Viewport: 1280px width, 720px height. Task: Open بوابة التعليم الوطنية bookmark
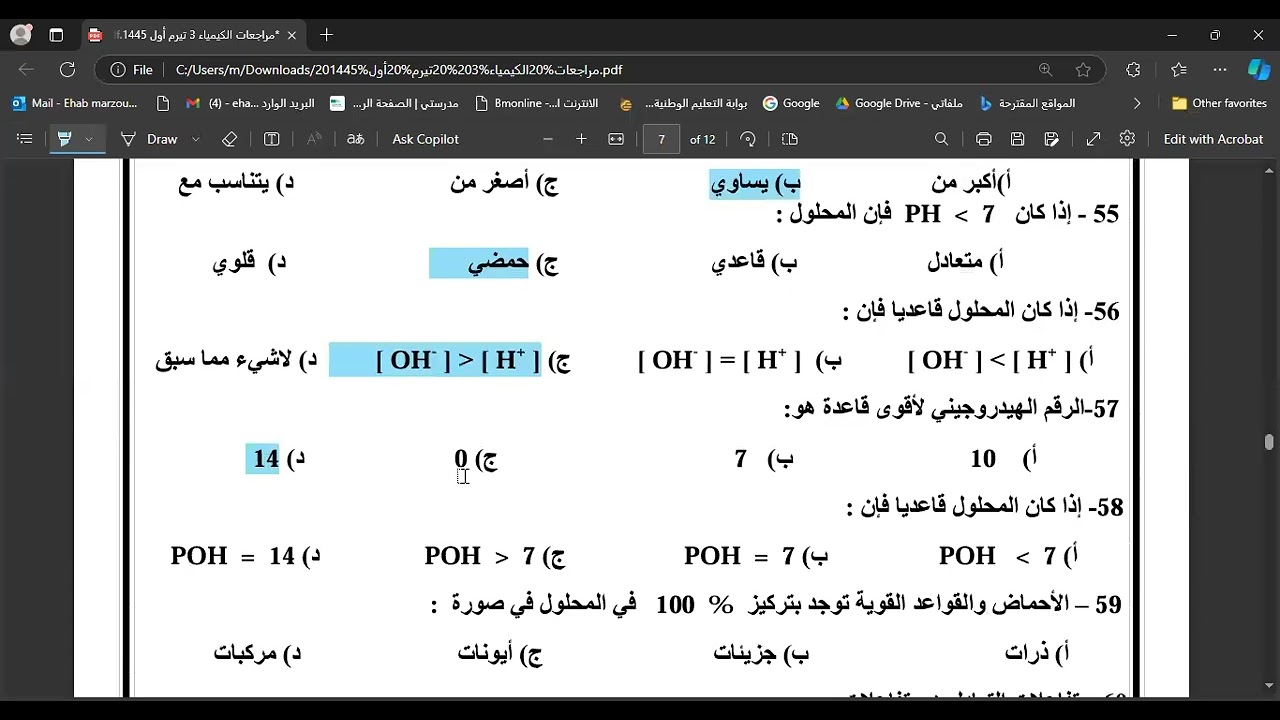[x=684, y=103]
